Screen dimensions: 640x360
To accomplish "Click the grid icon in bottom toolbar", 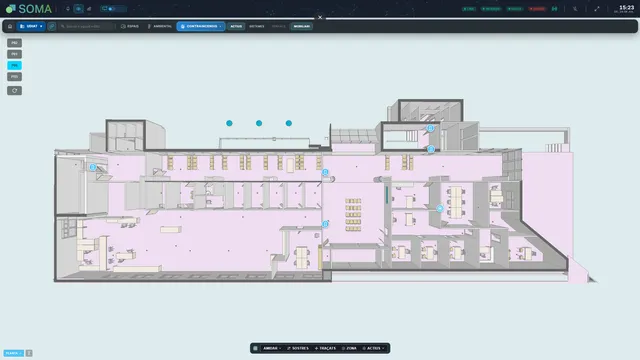I will 256,348.
